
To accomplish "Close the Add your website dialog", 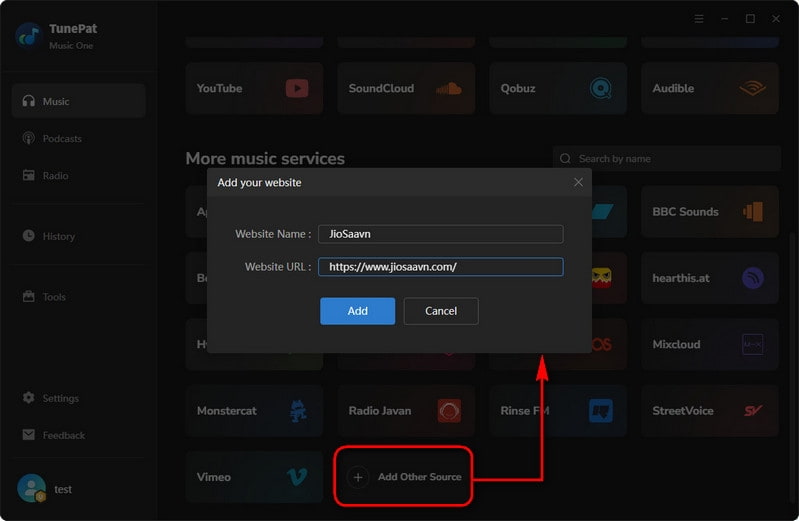I will pos(578,182).
